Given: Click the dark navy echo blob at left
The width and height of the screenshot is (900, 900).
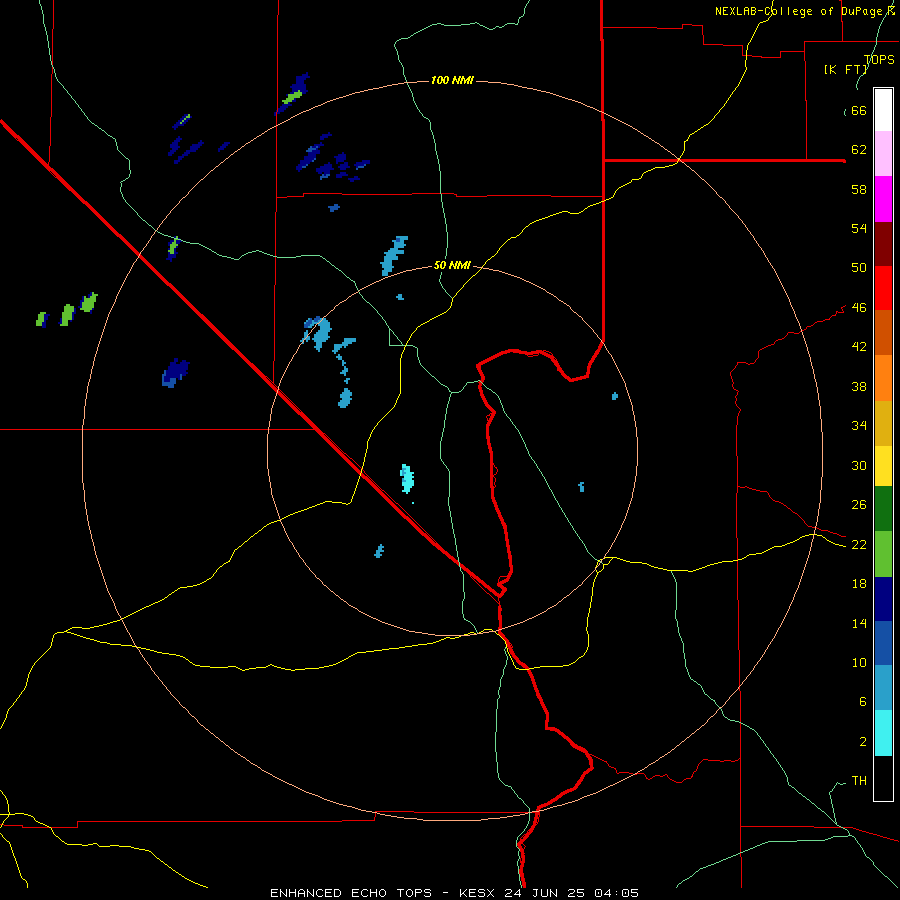Looking at the screenshot, I should [x=175, y=373].
